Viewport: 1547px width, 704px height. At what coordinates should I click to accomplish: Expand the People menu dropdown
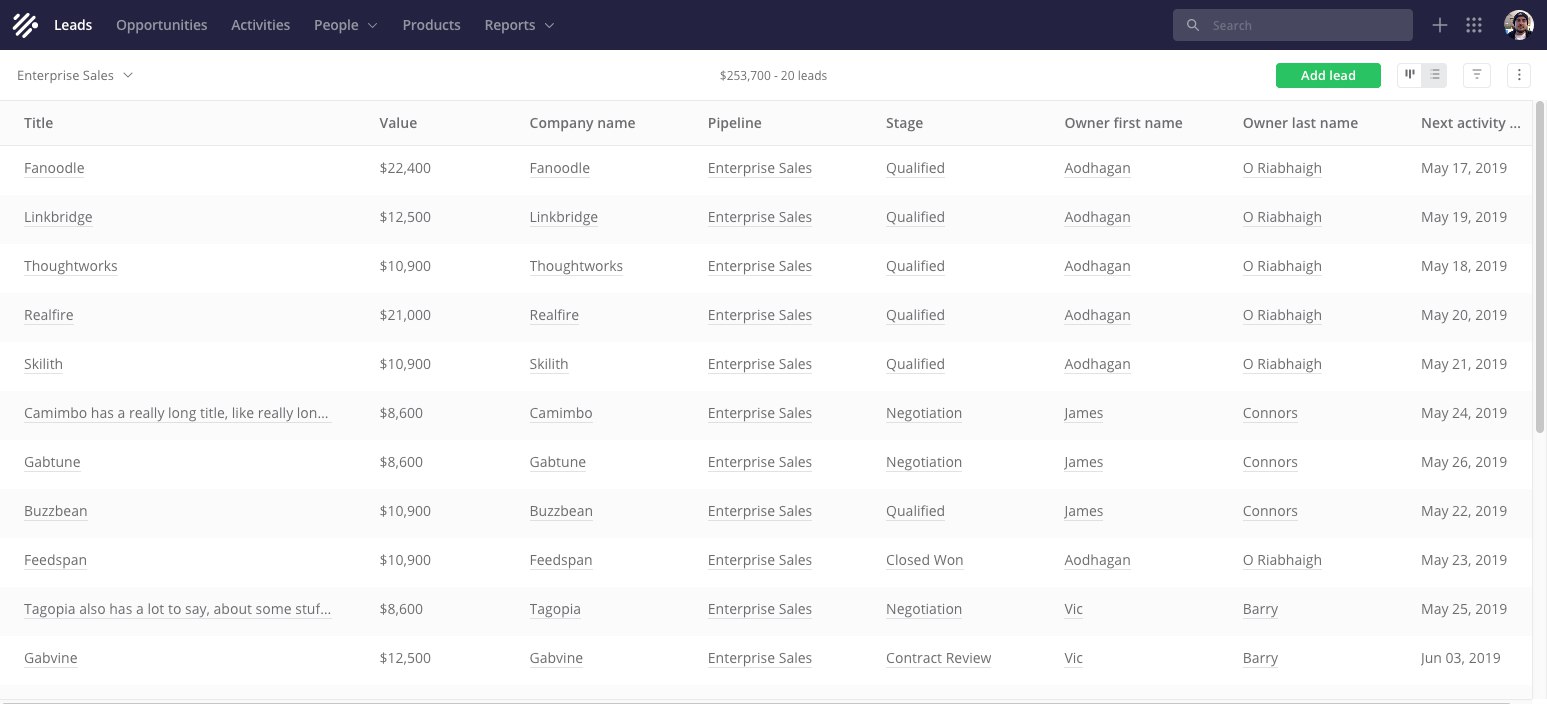point(345,25)
